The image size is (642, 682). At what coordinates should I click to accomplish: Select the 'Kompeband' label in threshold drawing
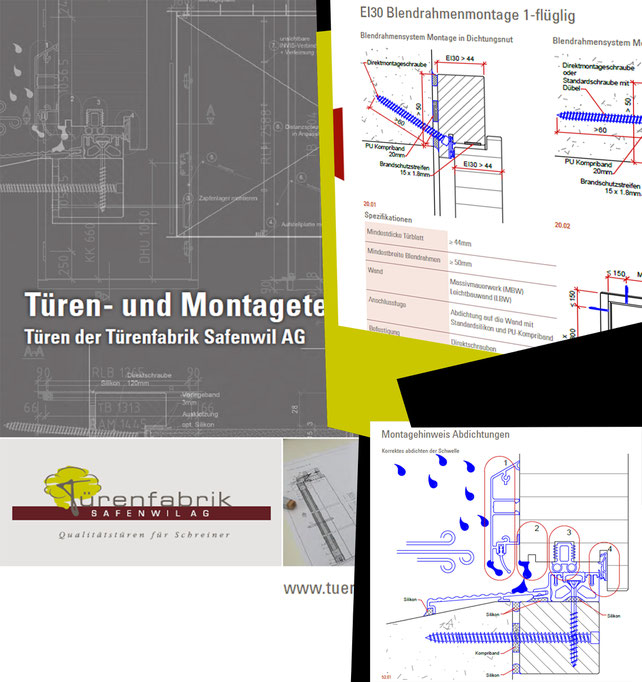tap(487, 653)
